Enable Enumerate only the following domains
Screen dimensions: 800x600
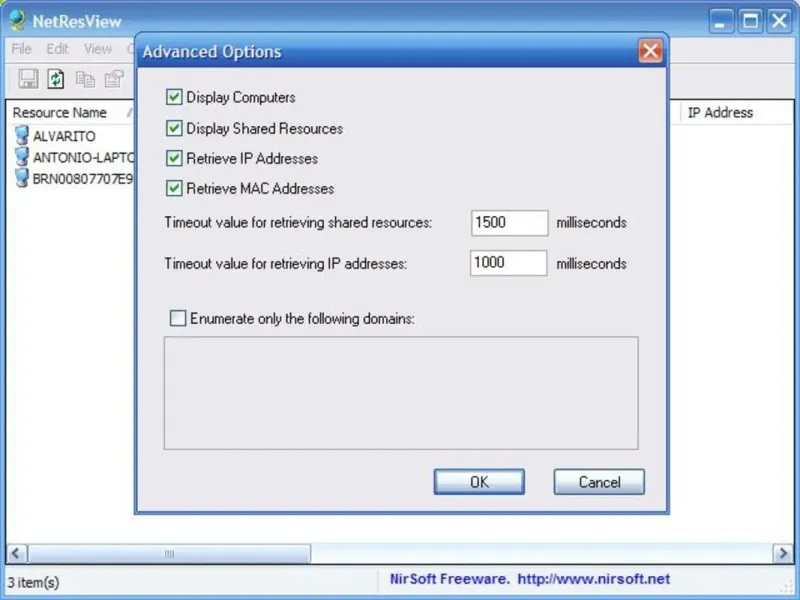tap(178, 318)
